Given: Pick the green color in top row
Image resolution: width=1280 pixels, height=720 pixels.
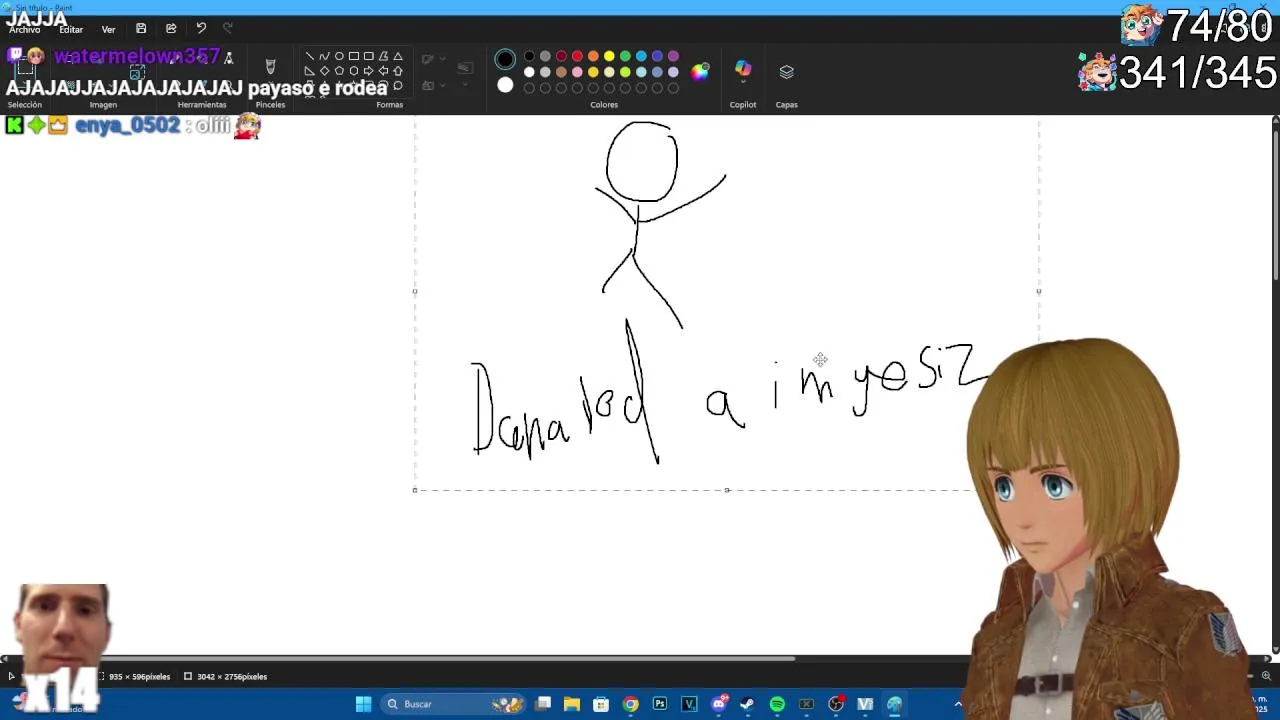Looking at the screenshot, I should click(x=625, y=56).
